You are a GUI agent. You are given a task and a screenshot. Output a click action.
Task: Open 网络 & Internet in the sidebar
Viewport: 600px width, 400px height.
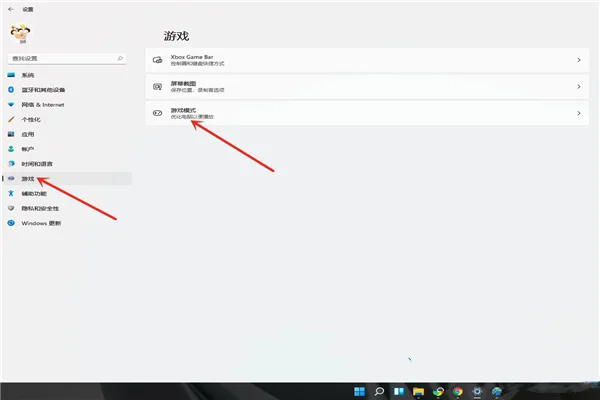42,104
